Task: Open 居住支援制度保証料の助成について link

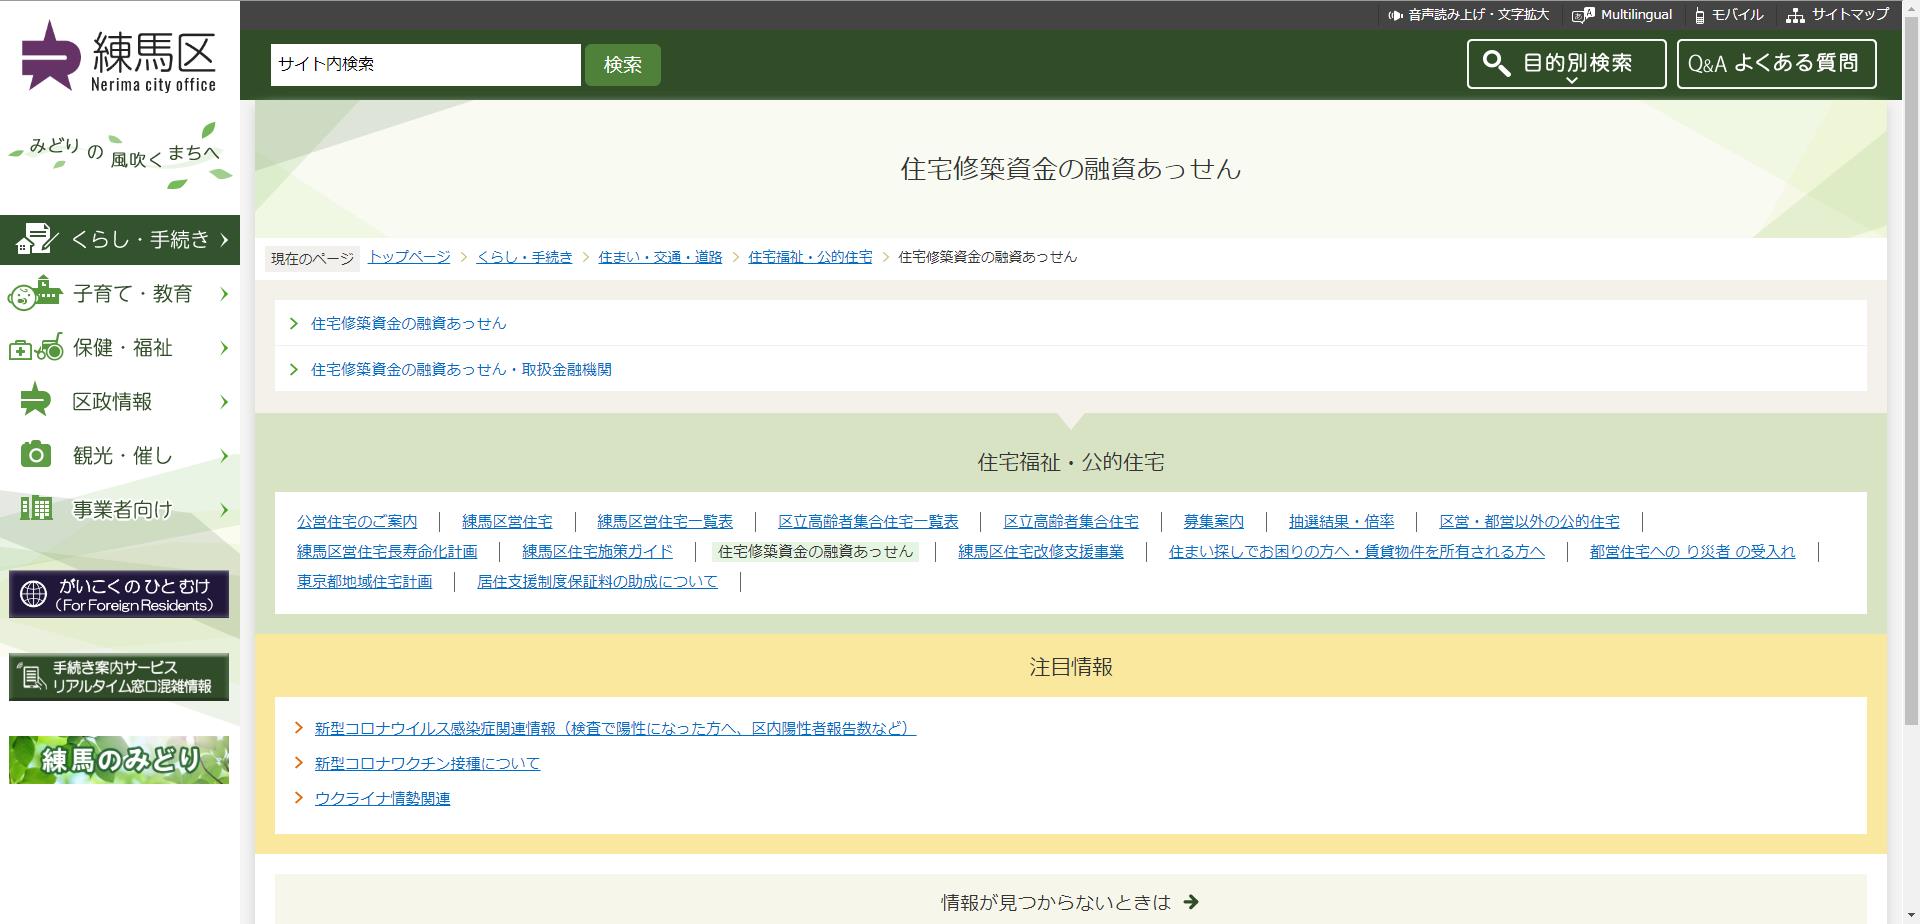Action: (x=597, y=581)
